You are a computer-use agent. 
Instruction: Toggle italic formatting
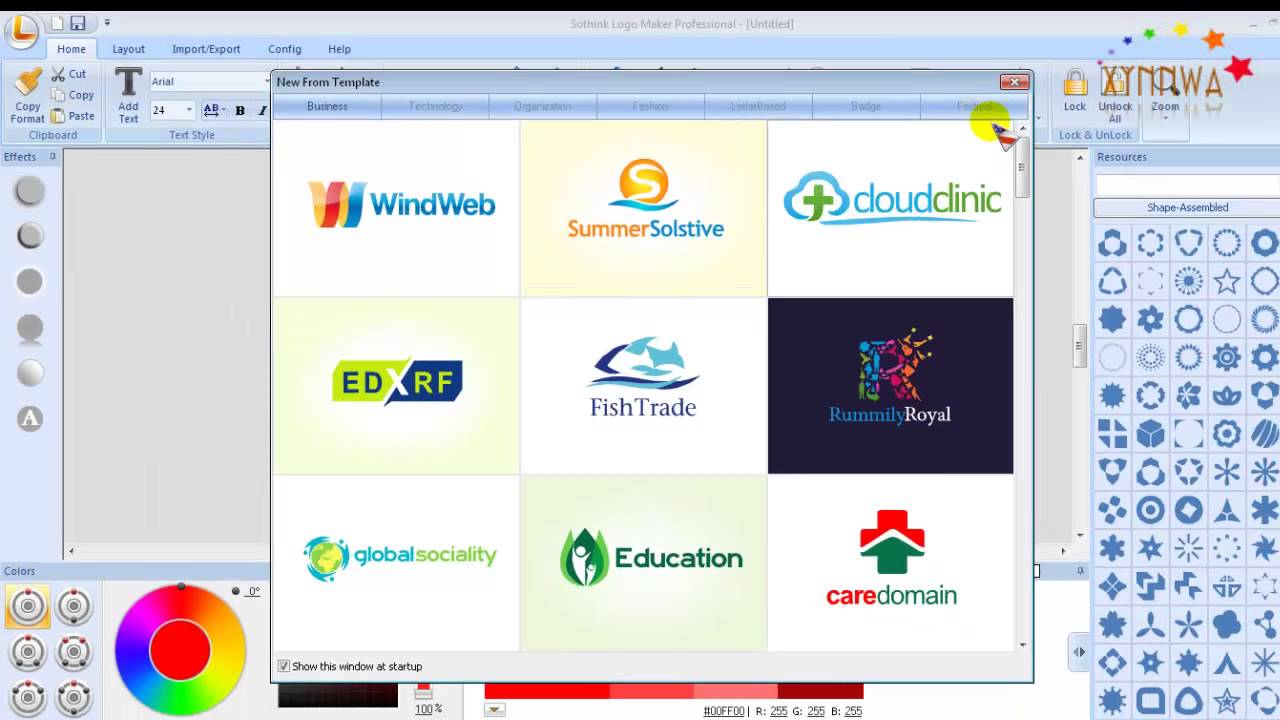point(262,110)
